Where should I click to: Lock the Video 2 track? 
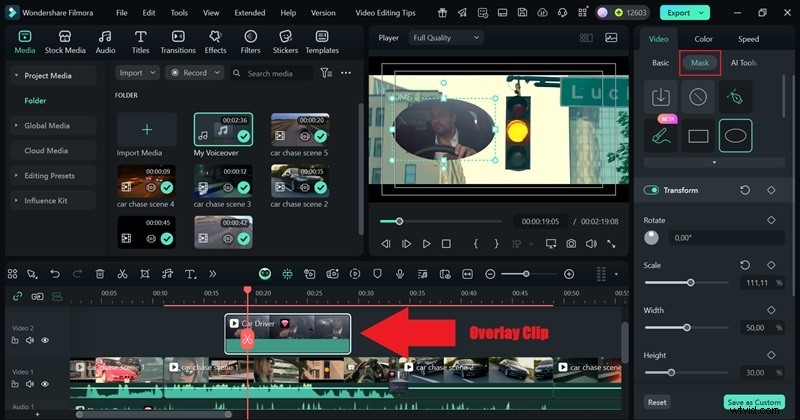[15, 340]
